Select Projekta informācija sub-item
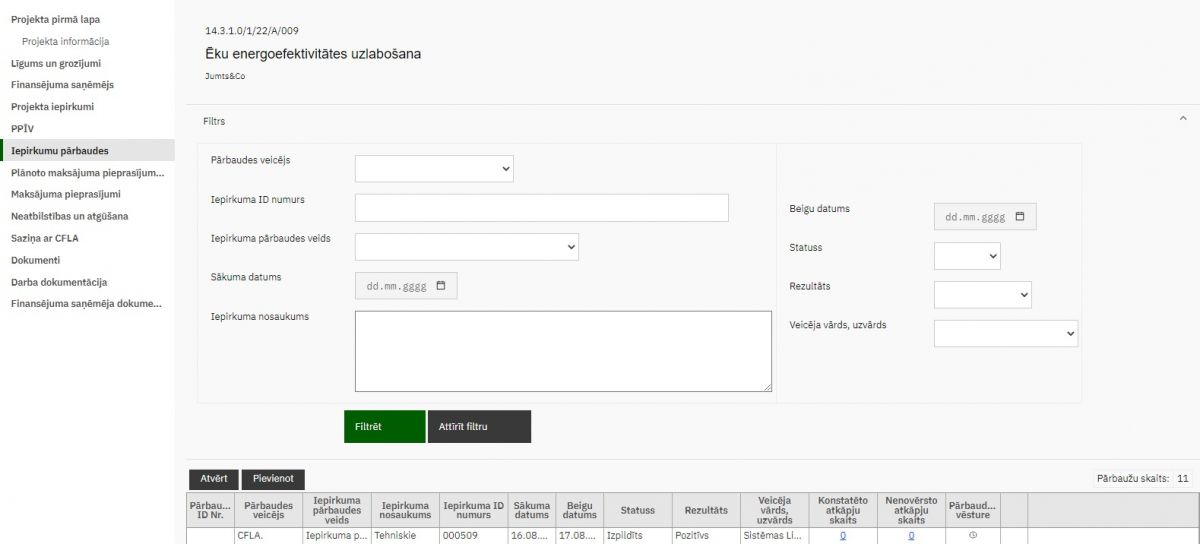1200x544 pixels. (x=65, y=41)
